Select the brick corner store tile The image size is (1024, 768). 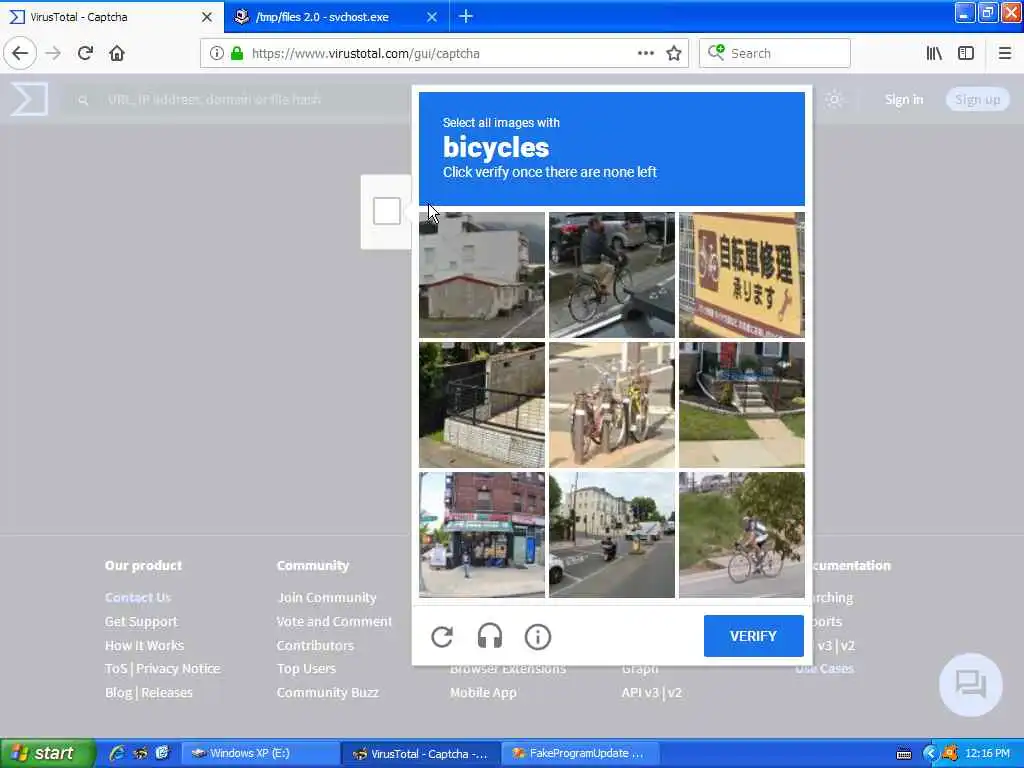click(x=482, y=535)
